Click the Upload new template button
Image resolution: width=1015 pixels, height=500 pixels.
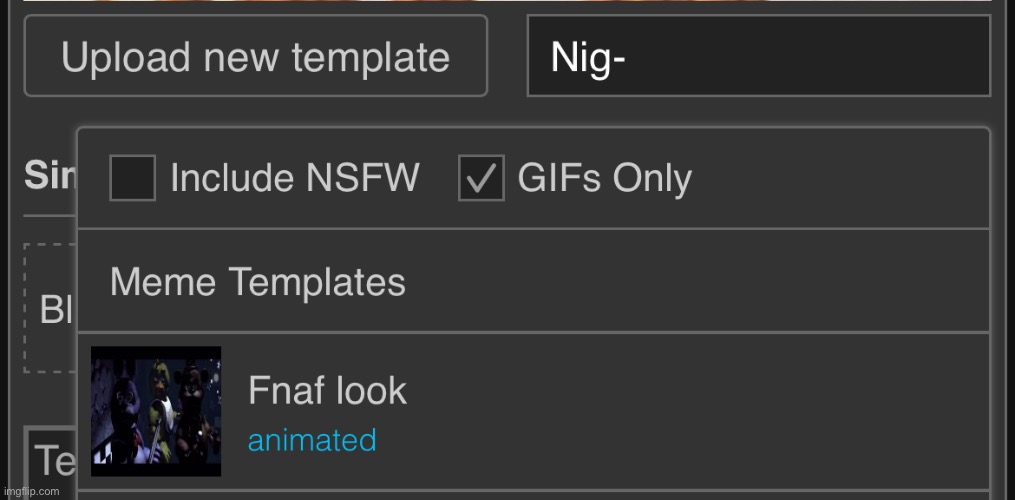tap(255, 57)
